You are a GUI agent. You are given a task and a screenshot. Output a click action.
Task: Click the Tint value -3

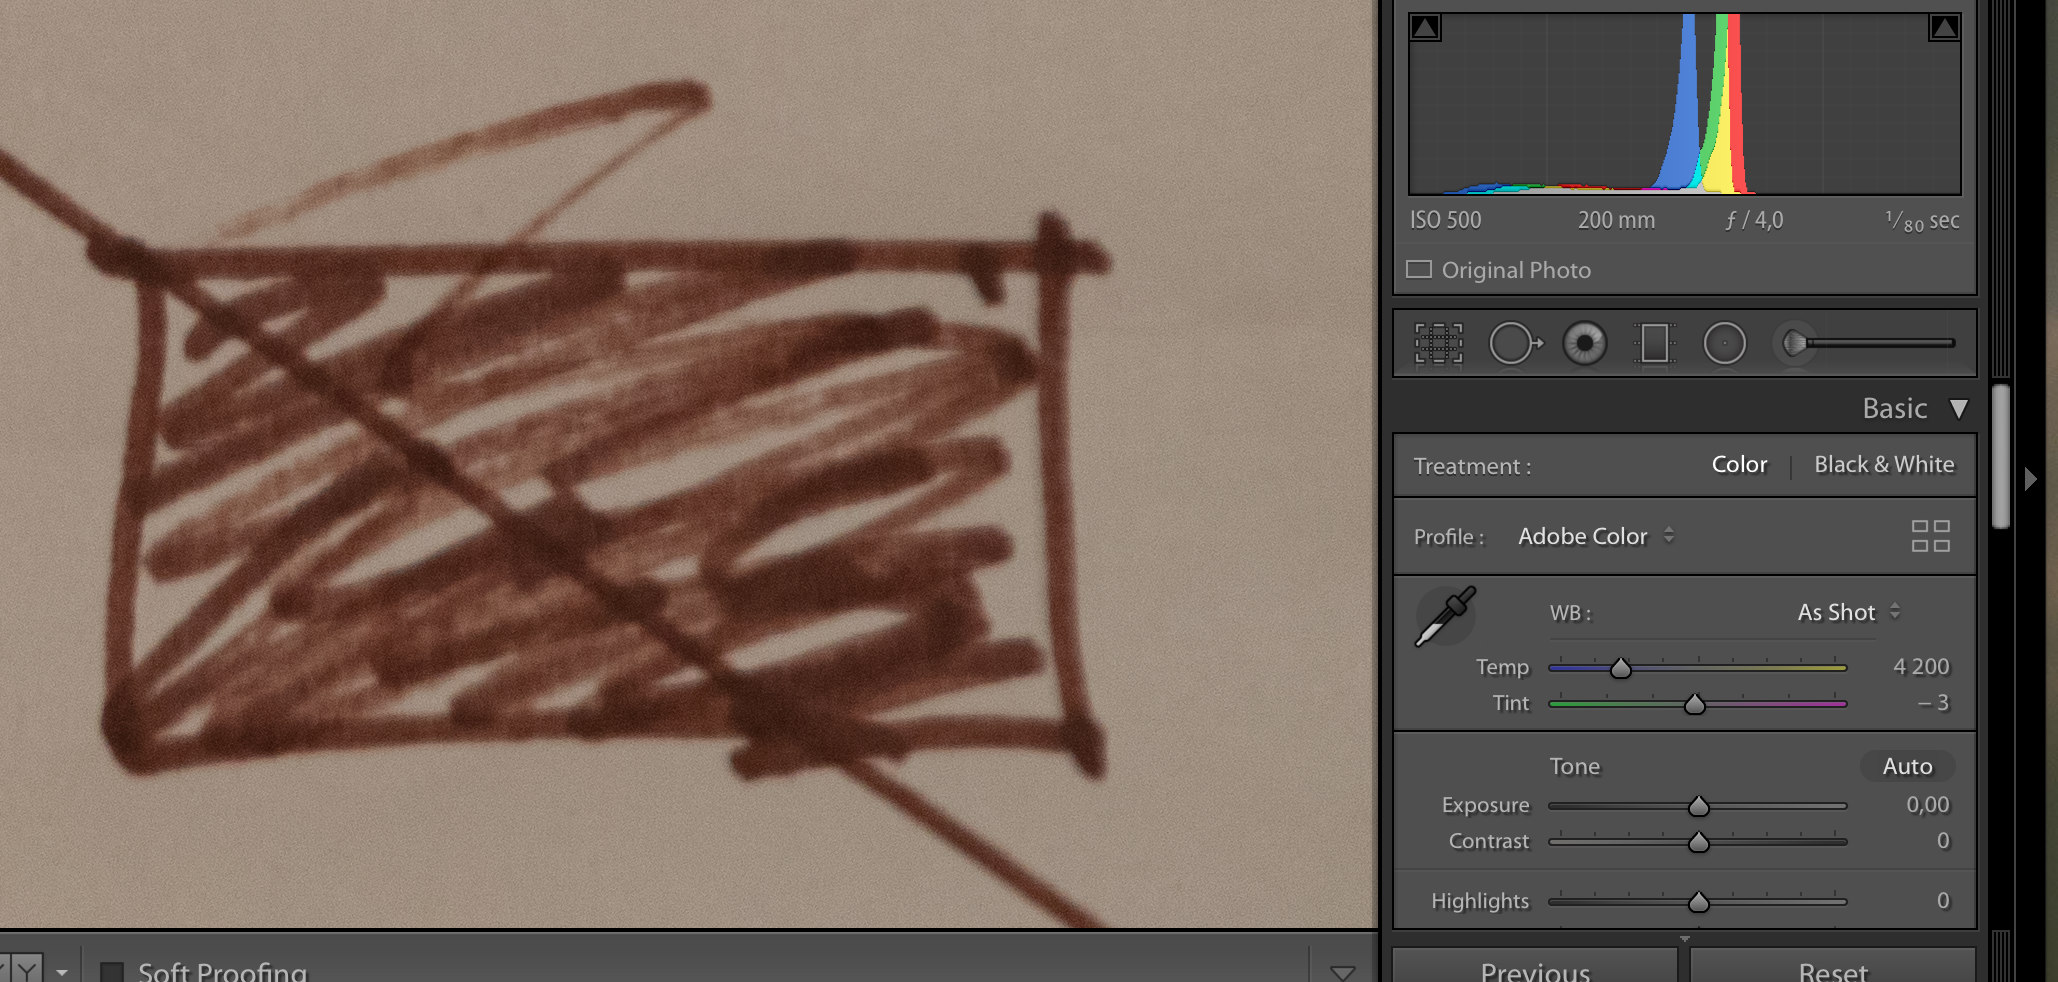tap(1933, 703)
